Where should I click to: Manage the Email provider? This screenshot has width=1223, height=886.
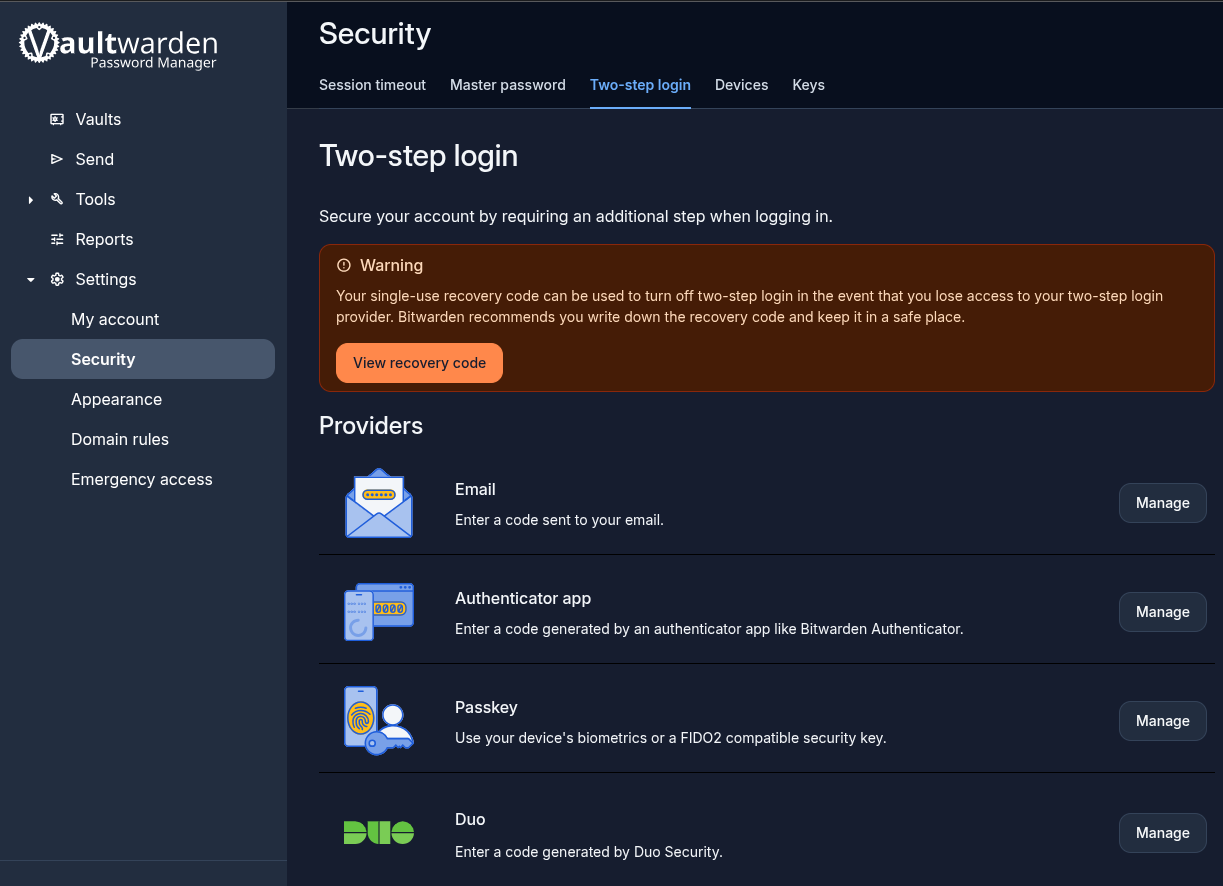coord(1162,503)
